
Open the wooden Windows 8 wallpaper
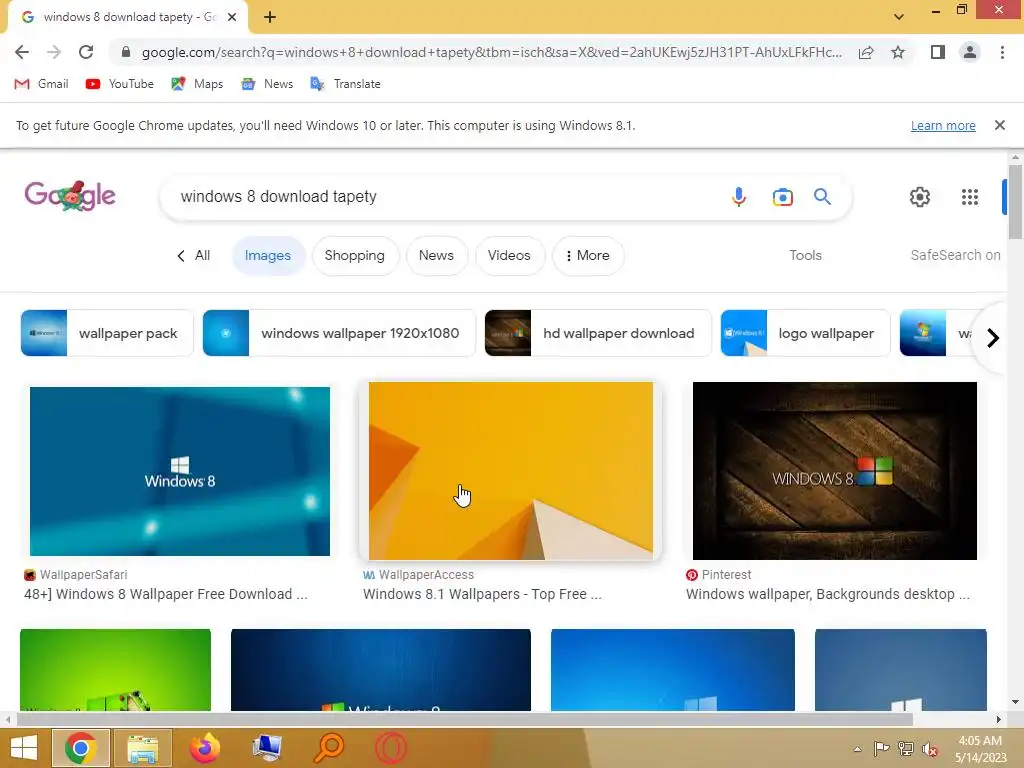(x=835, y=471)
